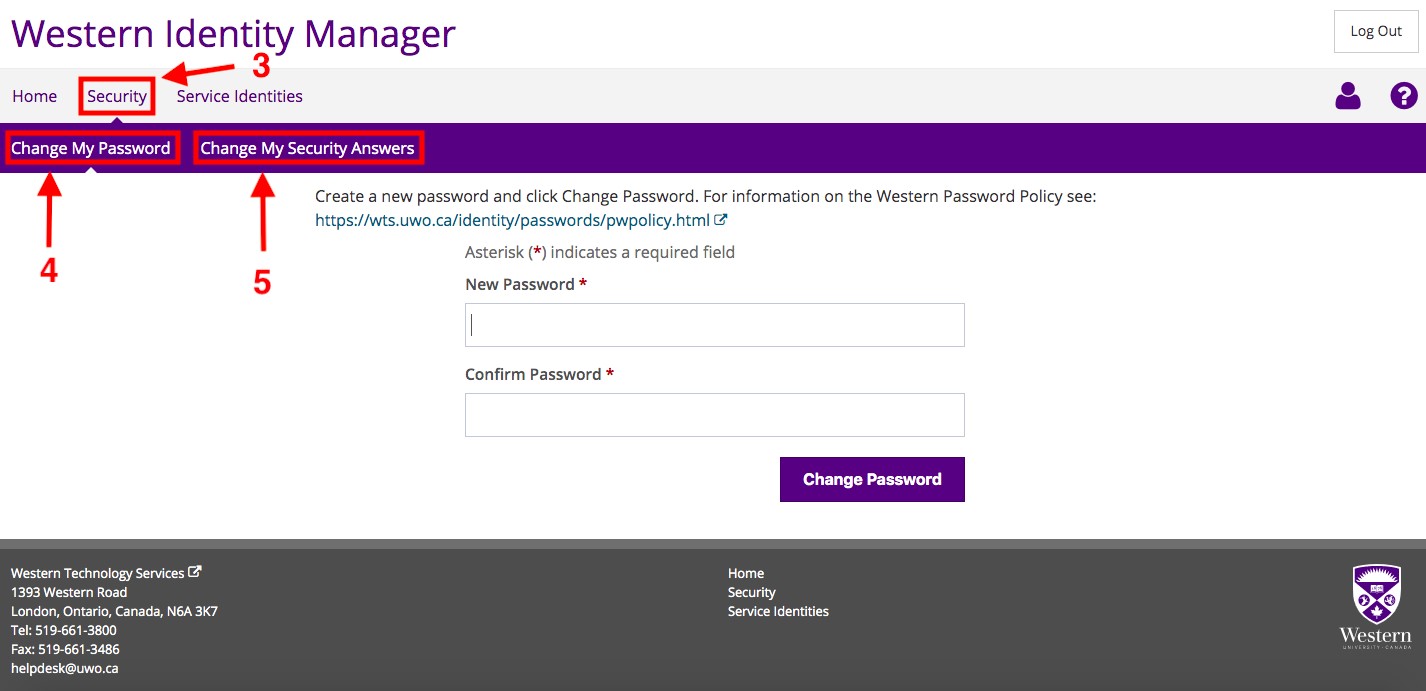
Task: Click the footer Service Identities link
Action: tap(778, 611)
